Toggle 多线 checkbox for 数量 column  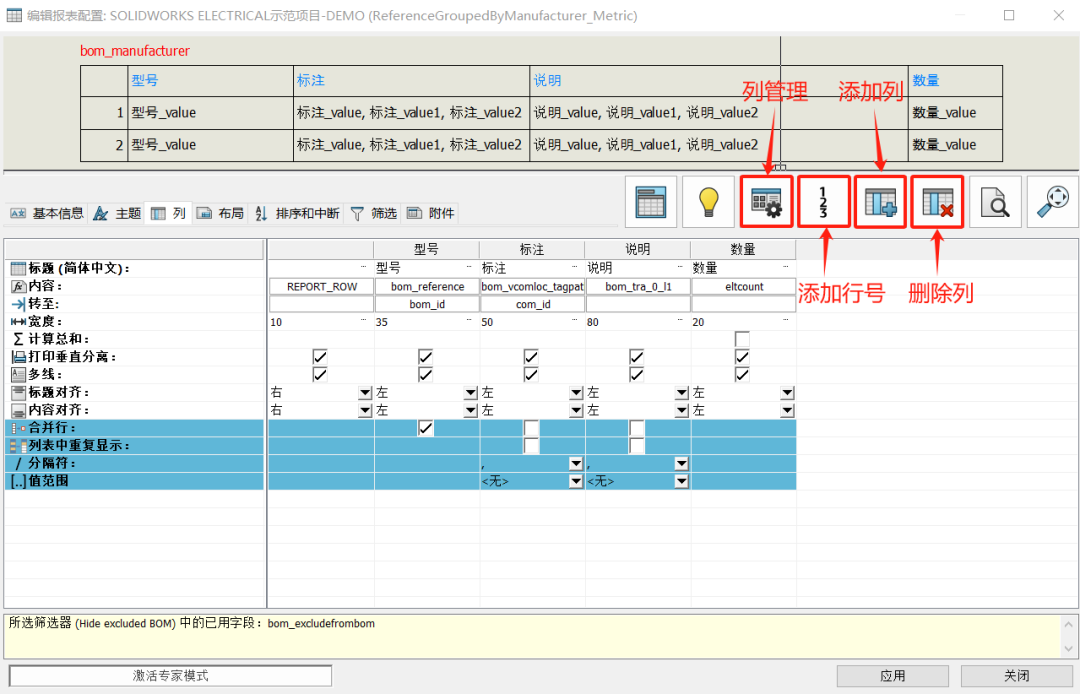742,375
